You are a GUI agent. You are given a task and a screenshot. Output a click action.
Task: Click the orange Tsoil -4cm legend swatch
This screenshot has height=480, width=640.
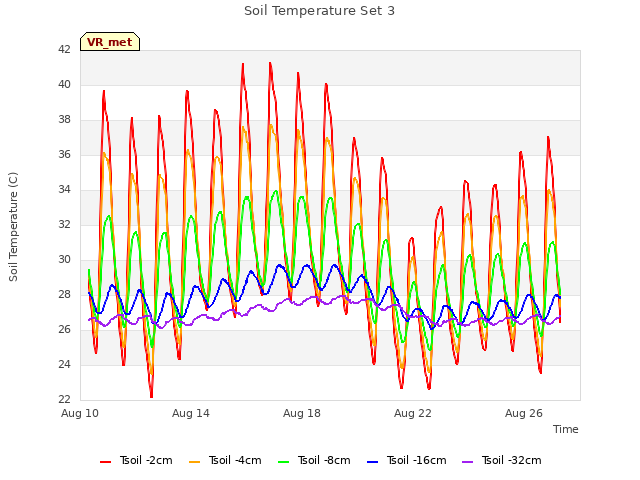pos(195,462)
